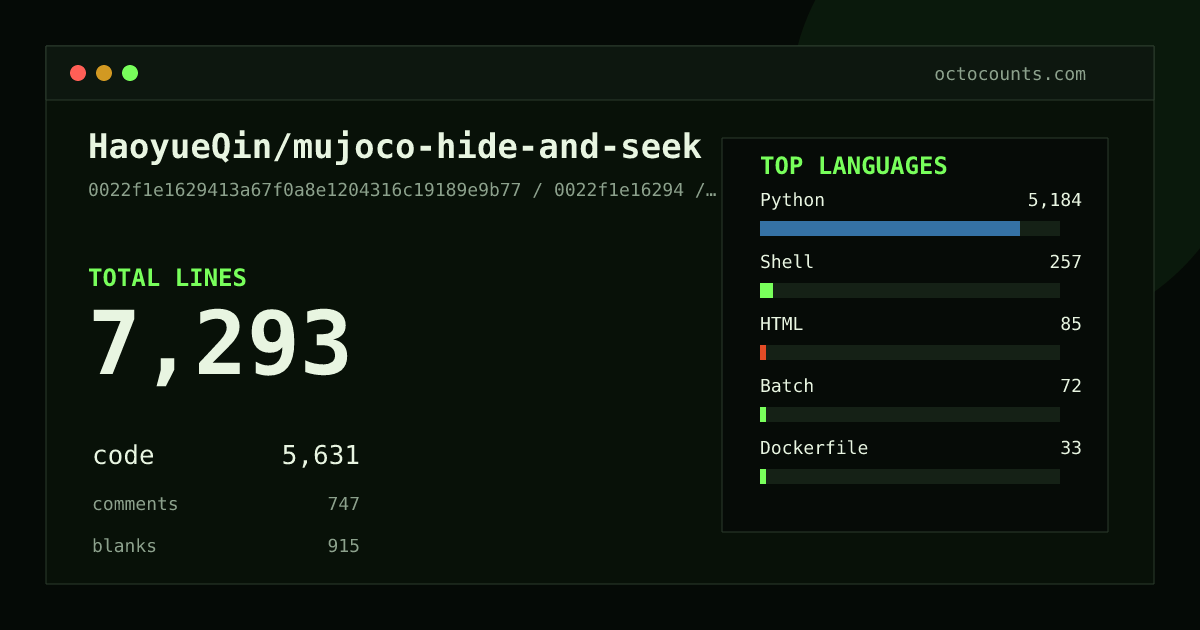This screenshot has height=630, width=1200.
Task: Select the HaoyueQin/mujoco-hide-and-seek repository title
Action: 395,147
